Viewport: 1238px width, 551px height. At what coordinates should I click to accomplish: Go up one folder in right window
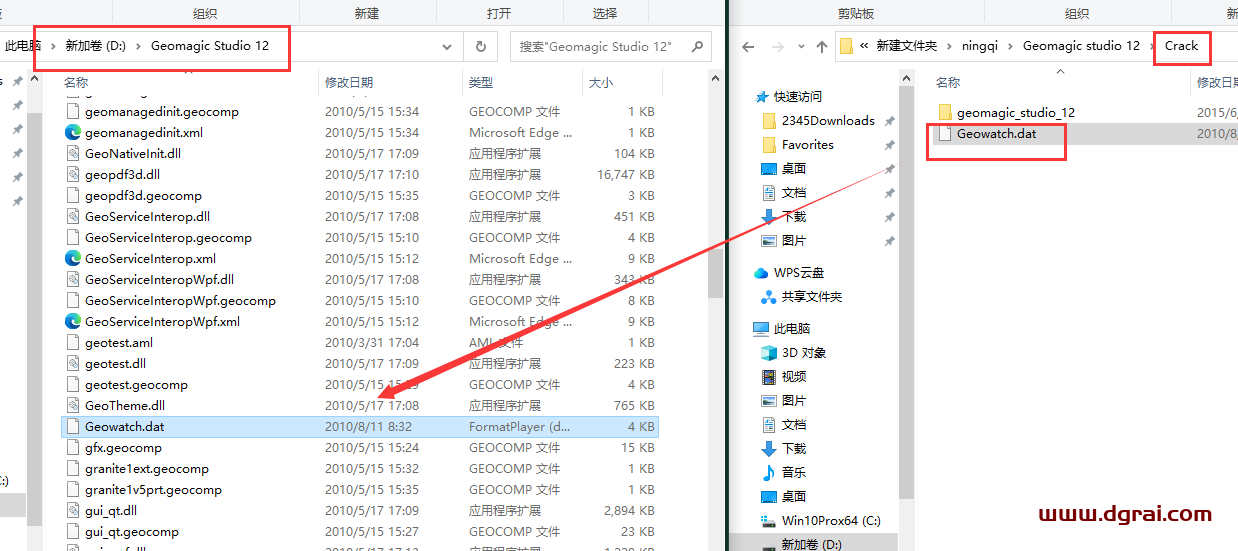tap(822, 46)
